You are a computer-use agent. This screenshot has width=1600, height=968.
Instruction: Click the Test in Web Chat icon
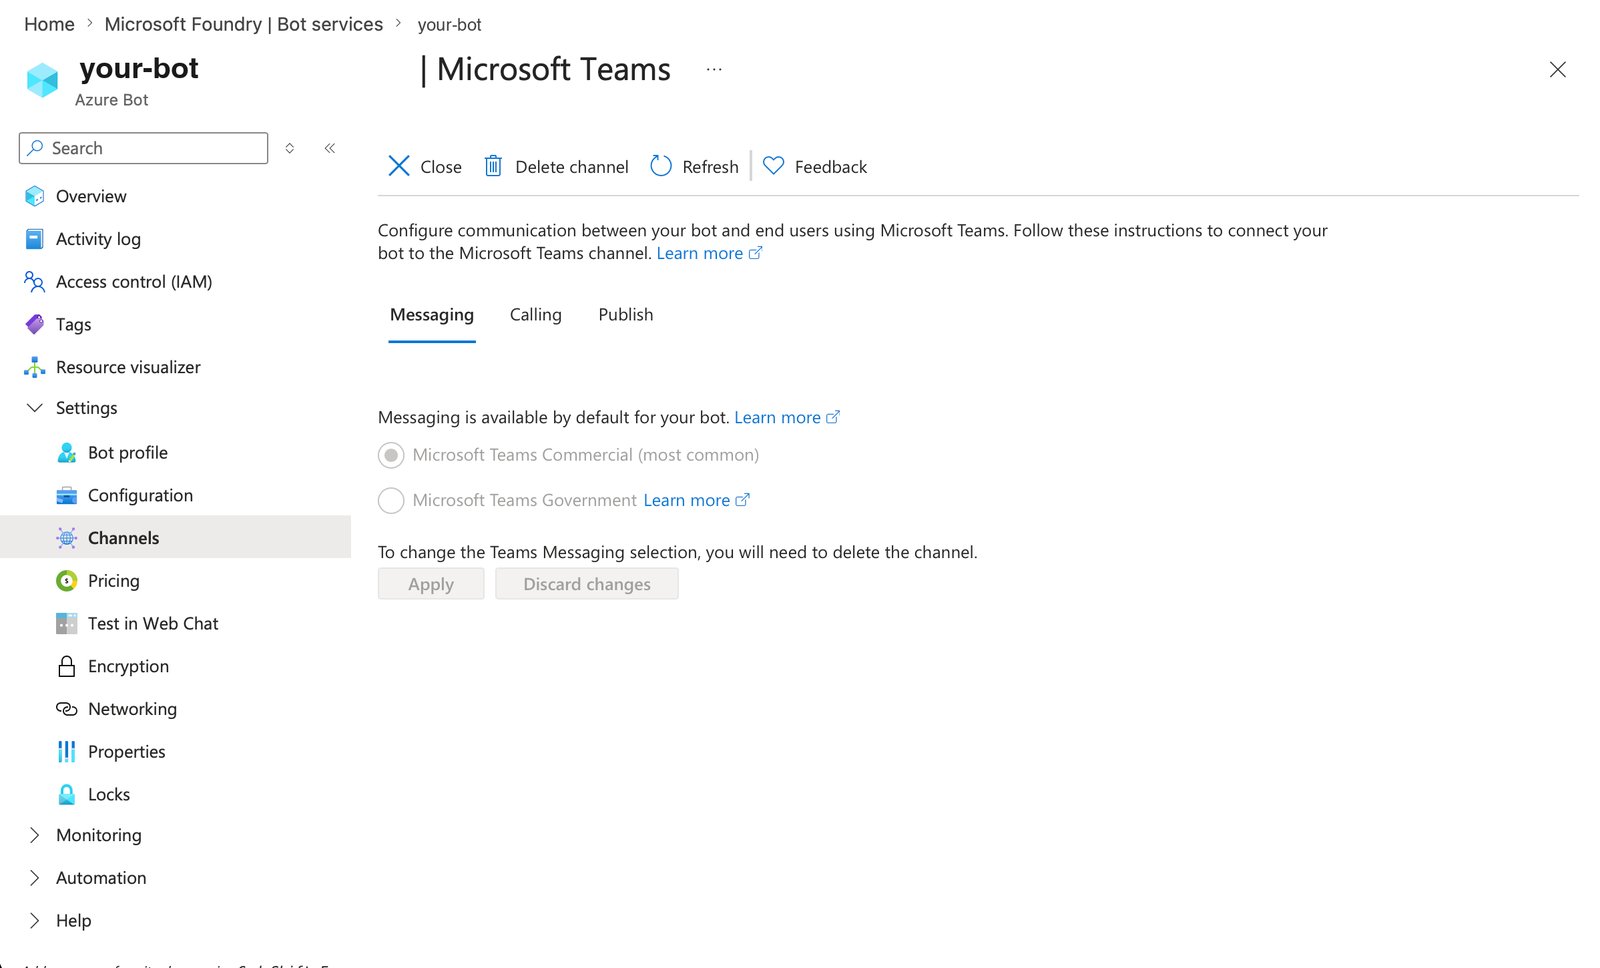pos(67,624)
